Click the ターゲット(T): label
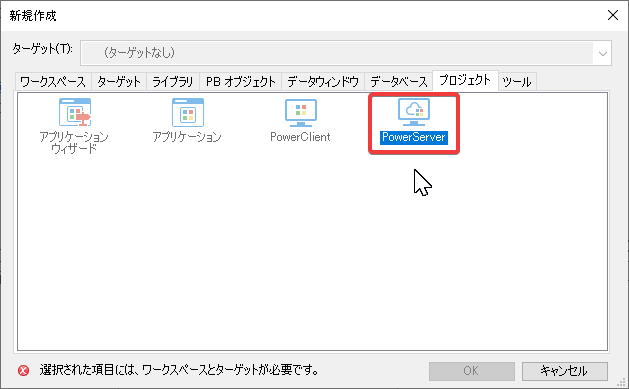Image resolution: width=629 pixels, height=389 pixels. pos(43,49)
